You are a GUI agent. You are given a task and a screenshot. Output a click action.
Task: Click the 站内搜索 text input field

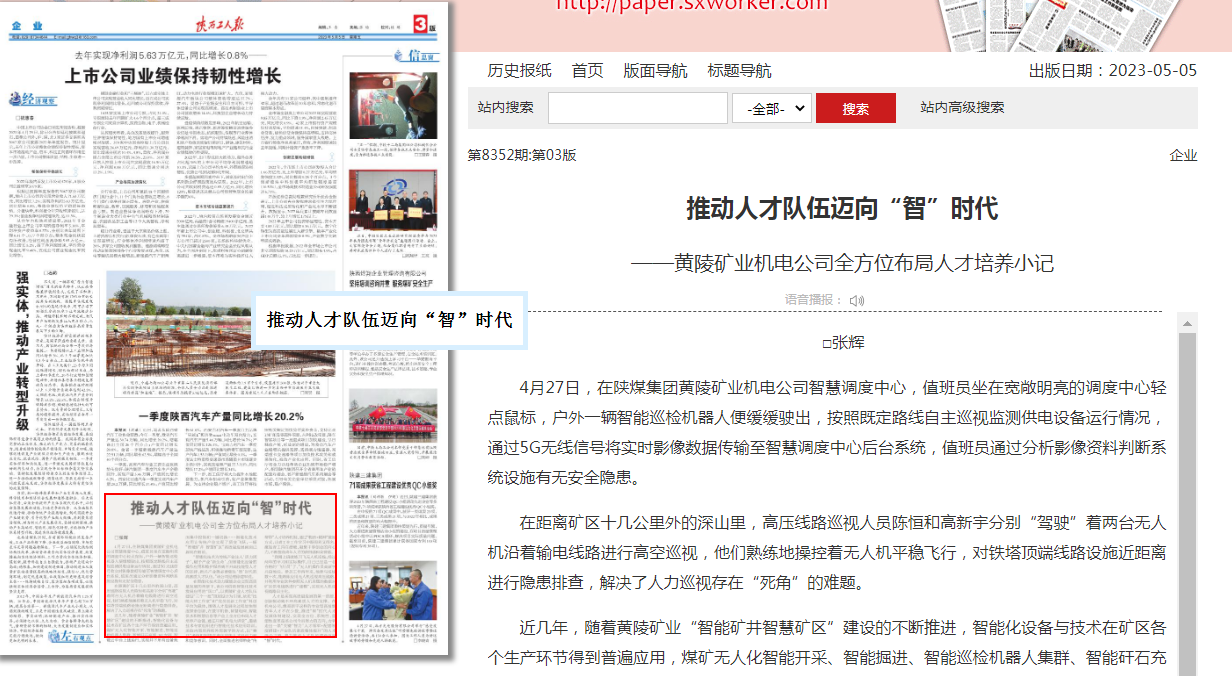[x=637, y=108]
